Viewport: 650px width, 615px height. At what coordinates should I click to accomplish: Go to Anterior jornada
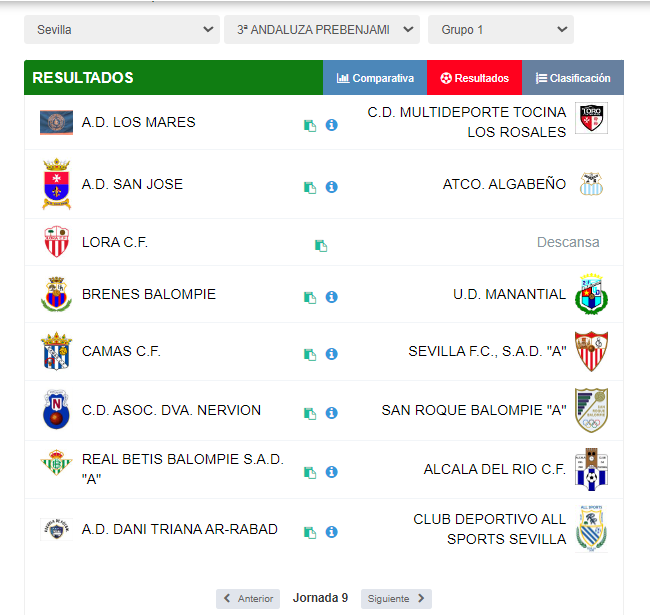pyautogui.click(x=248, y=599)
